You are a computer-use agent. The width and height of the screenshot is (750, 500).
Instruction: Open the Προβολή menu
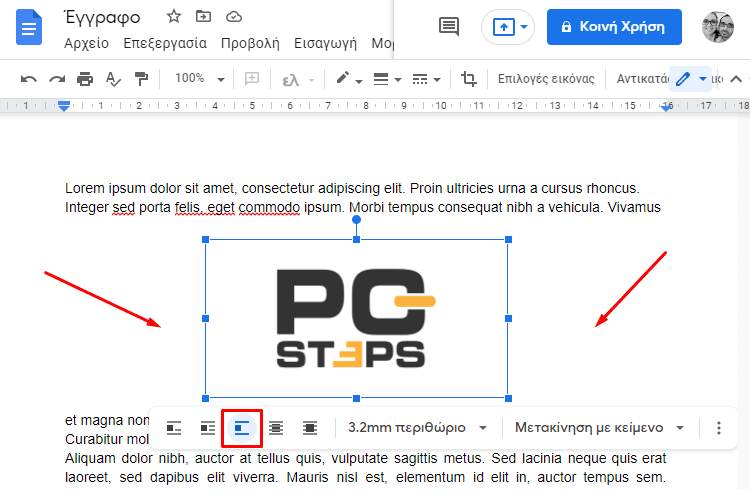[250, 43]
